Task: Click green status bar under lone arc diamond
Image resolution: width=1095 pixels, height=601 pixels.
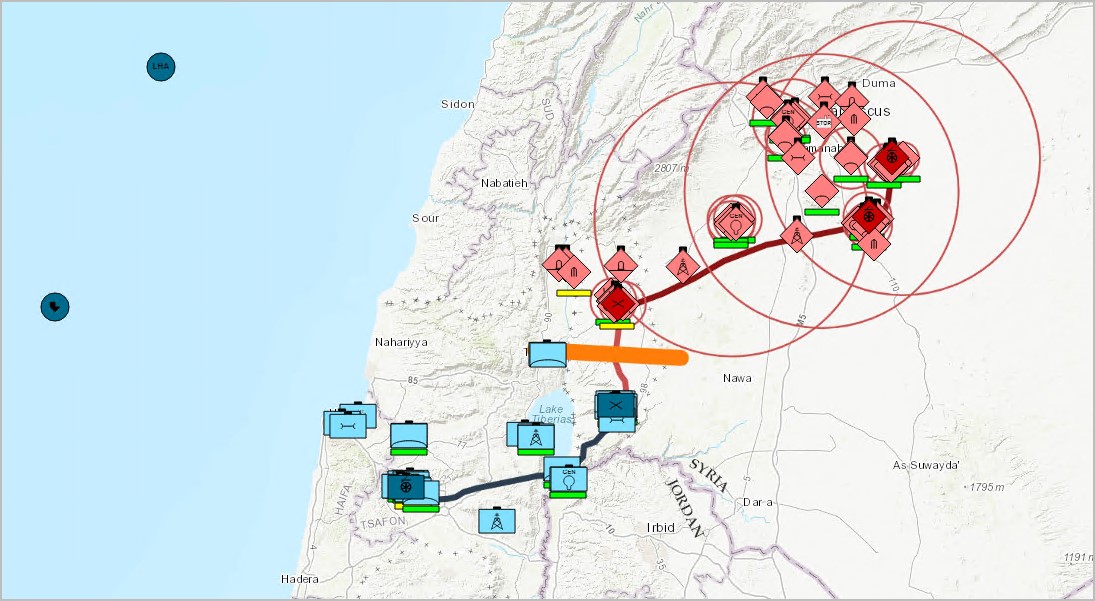Action: [822, 212]
